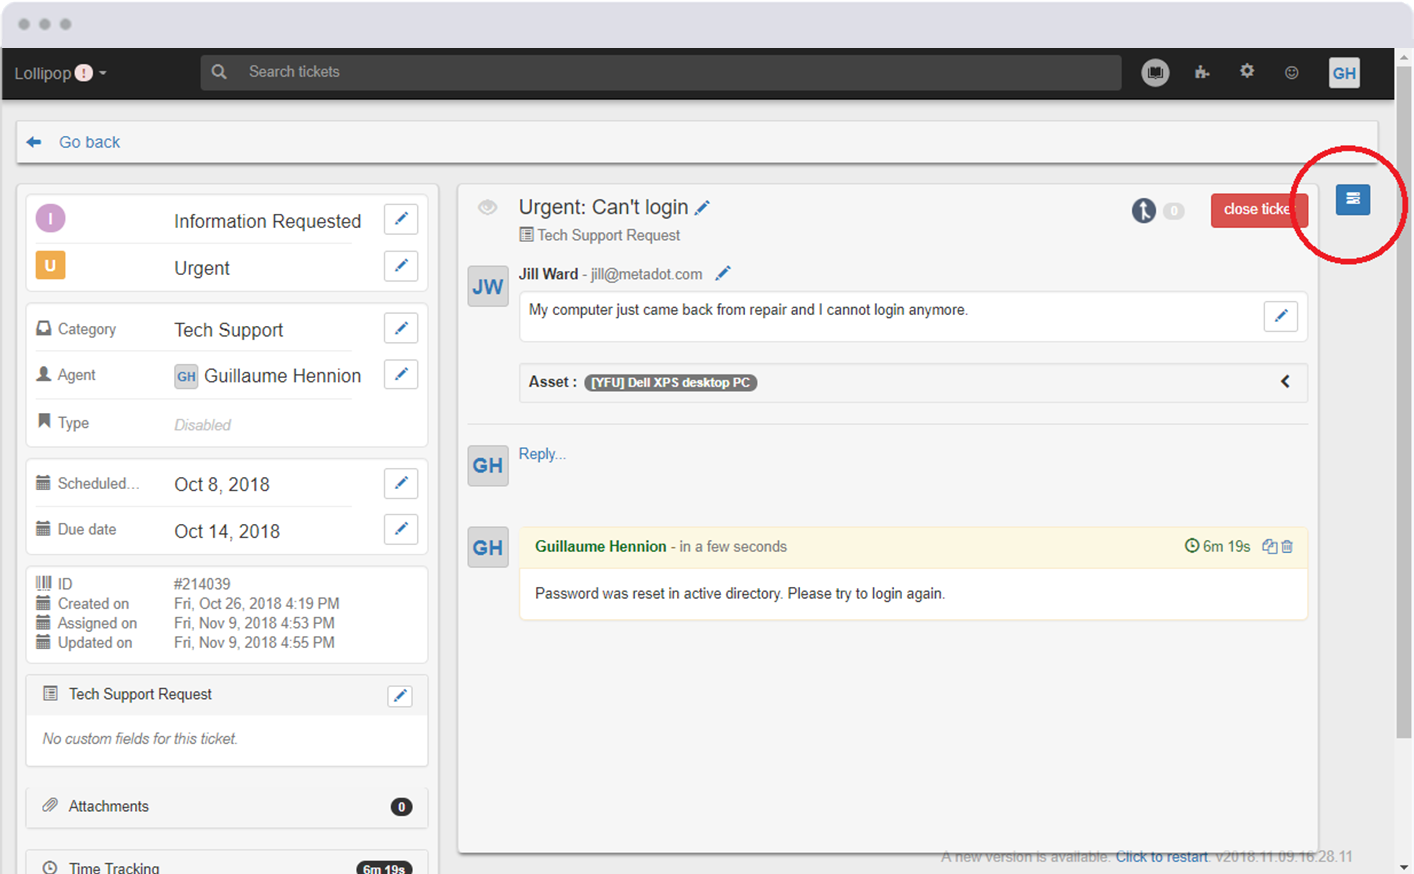The height and width of the screenshot is (874, 1414).
Task: Click the Search tickets field
Action: pos(660,72)
